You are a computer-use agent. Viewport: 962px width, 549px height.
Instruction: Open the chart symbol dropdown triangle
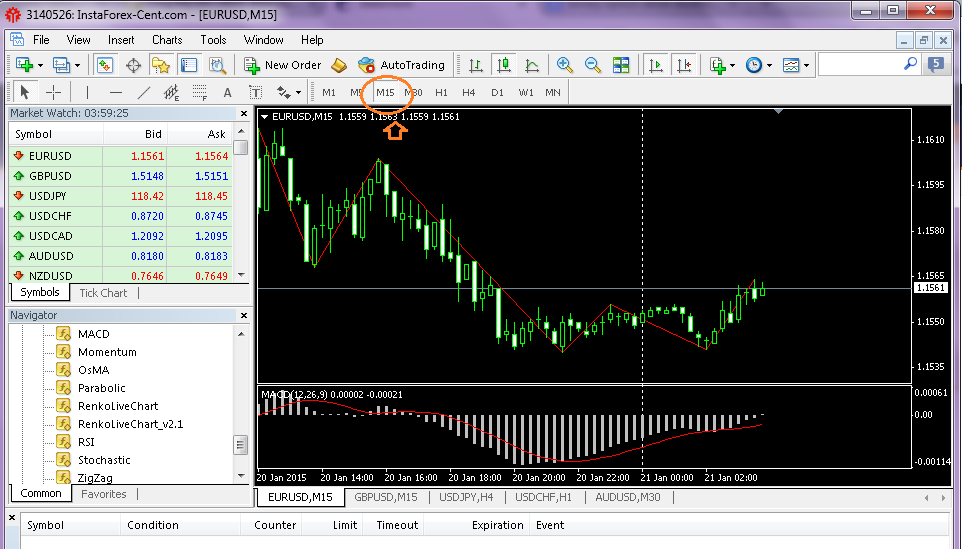[264, 117]
